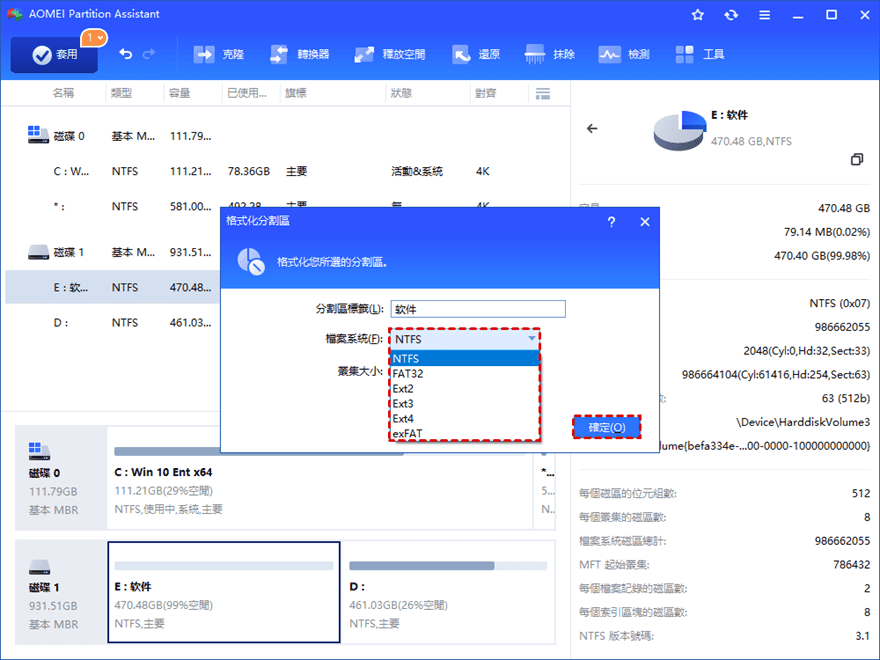
Task: Open the 檢測 test tool
Action: tap(624, 54)
